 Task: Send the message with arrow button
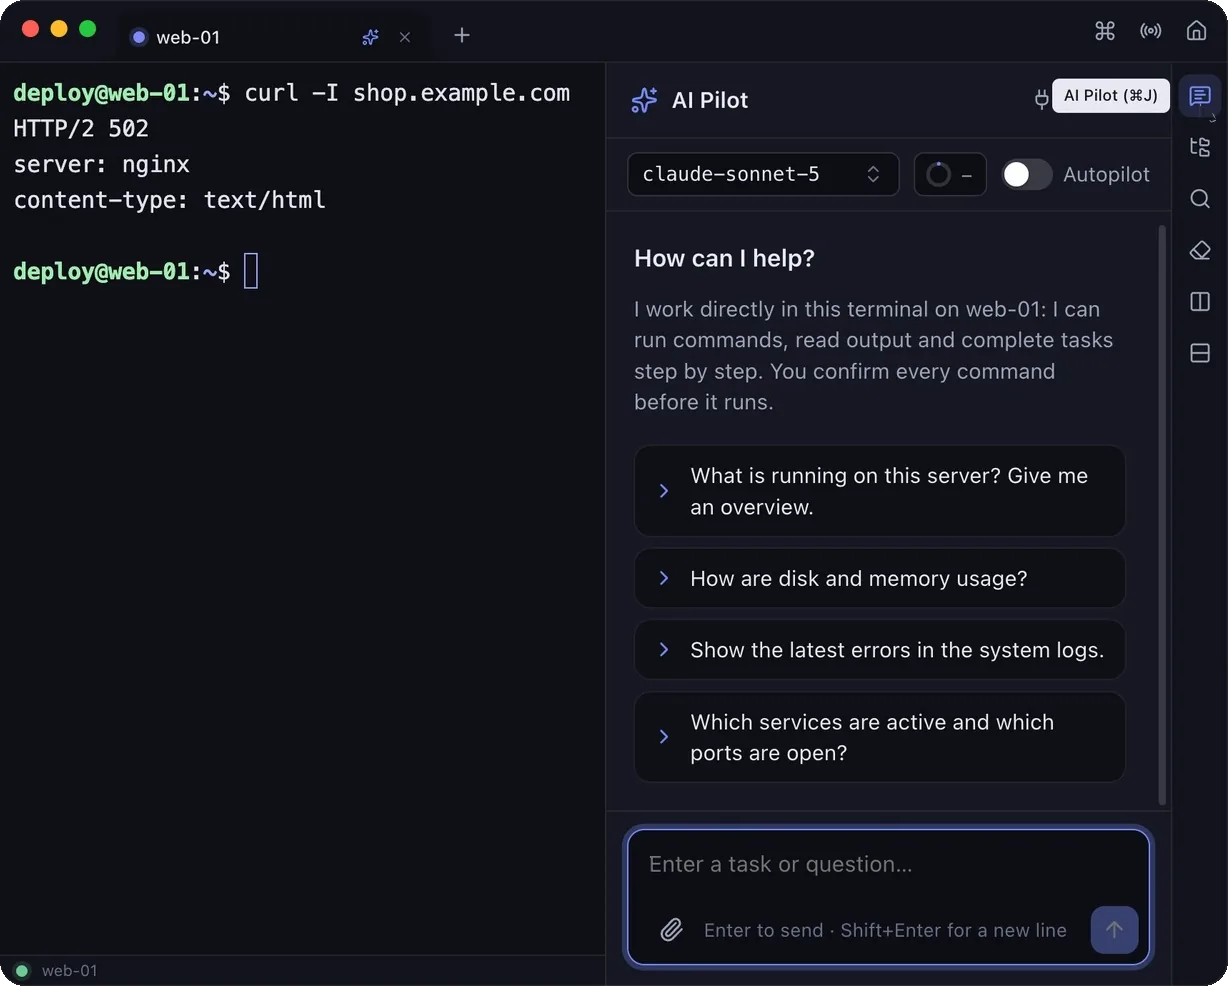1114,930
